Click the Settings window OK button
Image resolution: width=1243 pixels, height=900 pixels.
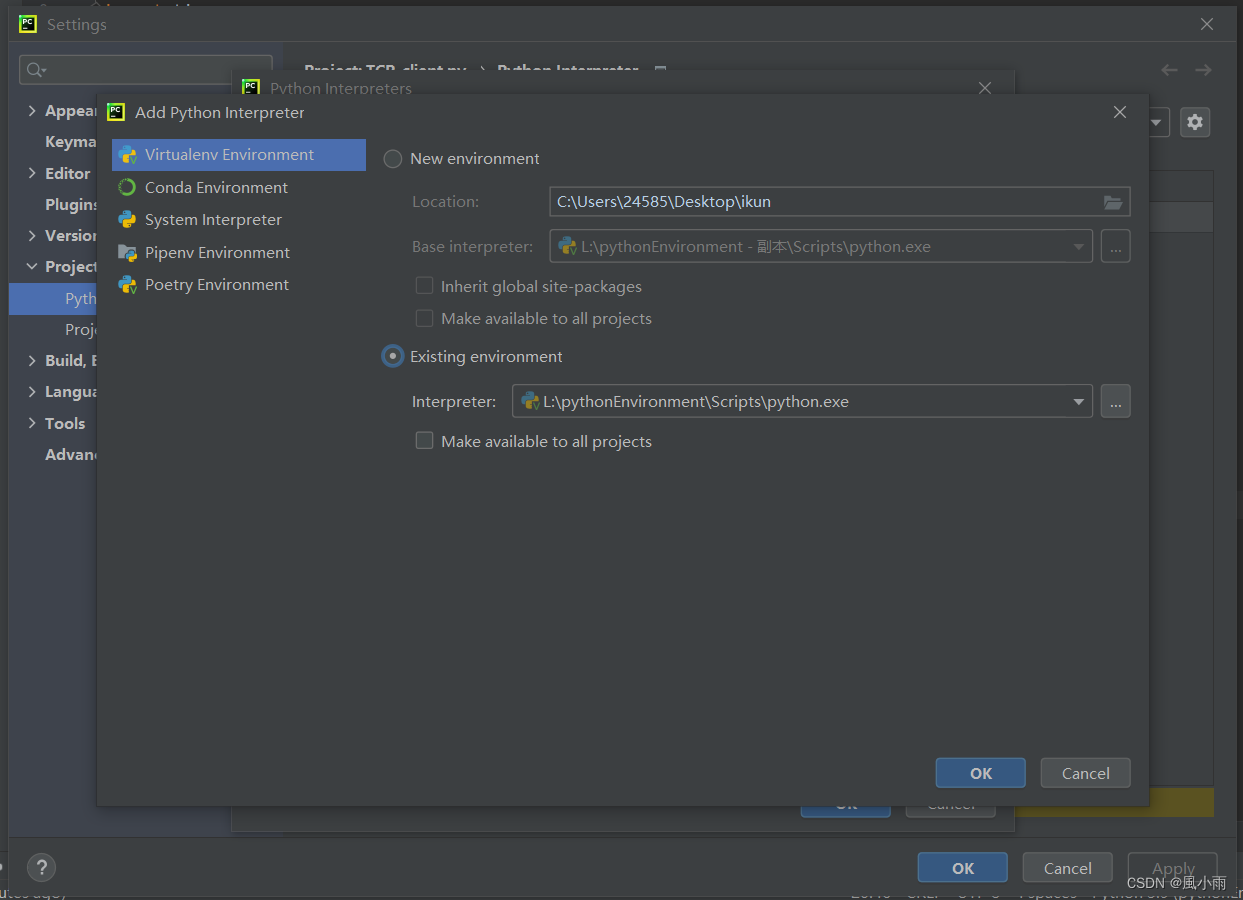click(963, 868)
